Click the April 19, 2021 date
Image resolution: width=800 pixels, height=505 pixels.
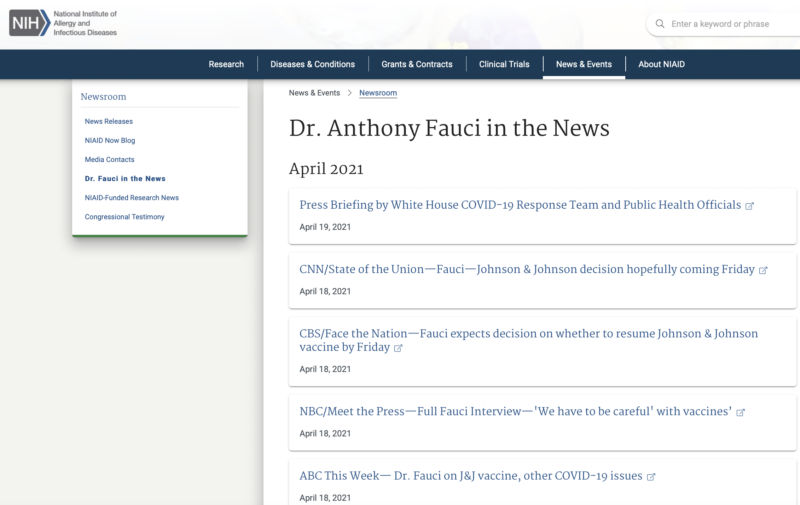click(325, 227)
